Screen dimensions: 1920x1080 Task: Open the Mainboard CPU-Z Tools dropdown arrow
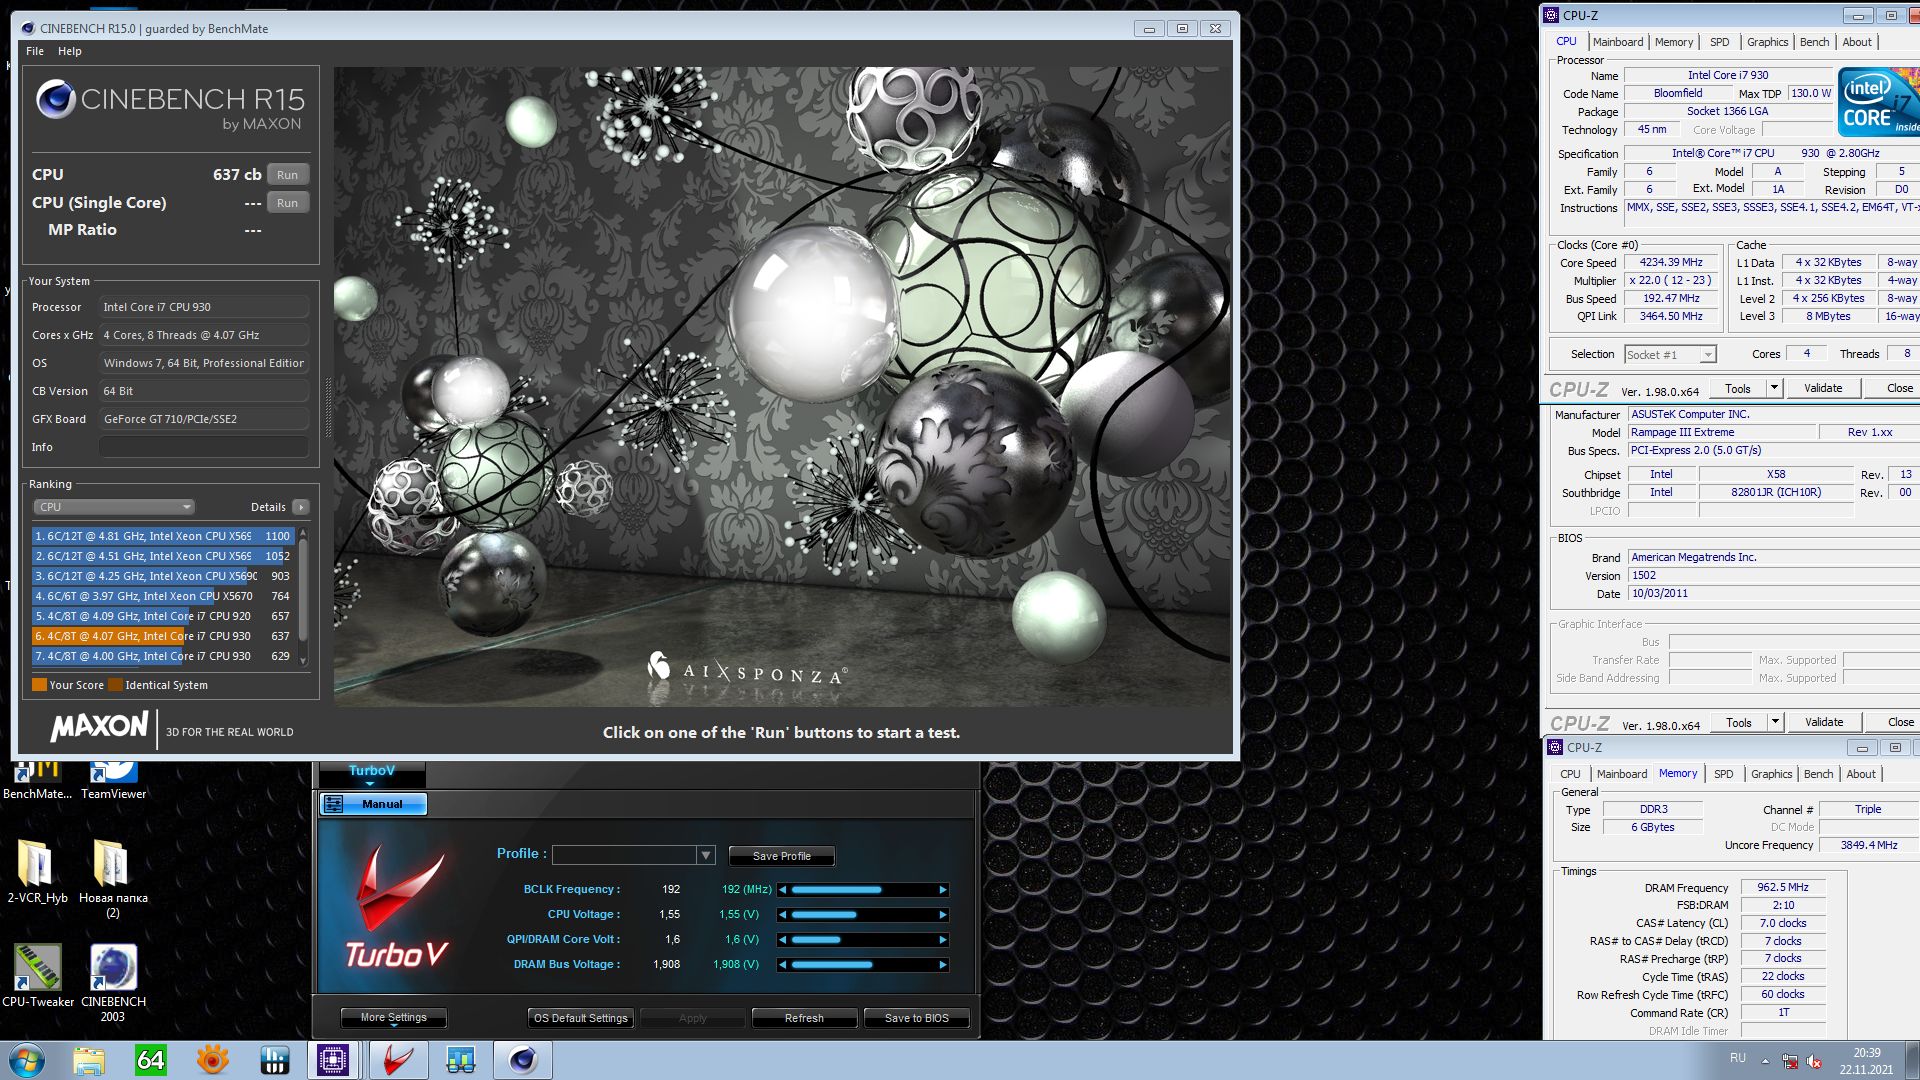coord(1776,722)
